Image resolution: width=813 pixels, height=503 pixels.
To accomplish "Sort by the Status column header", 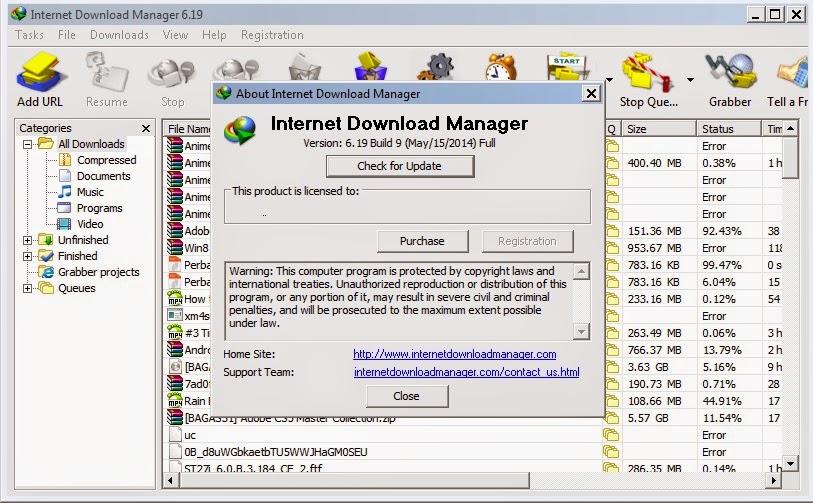I will tap(728, 129).
